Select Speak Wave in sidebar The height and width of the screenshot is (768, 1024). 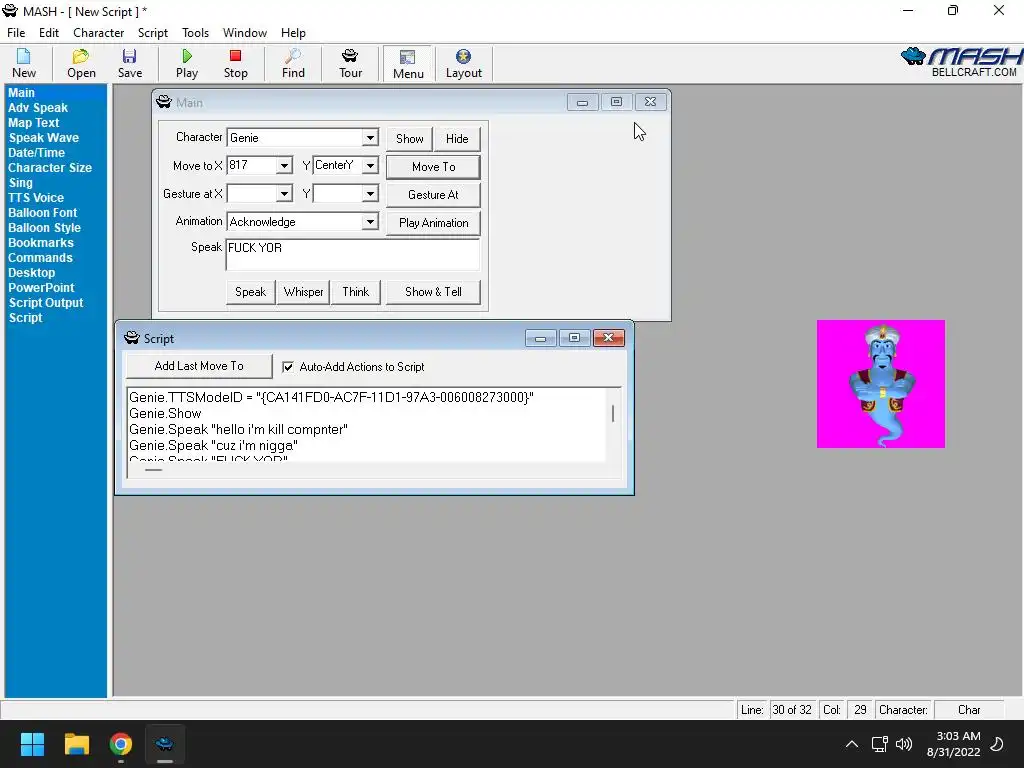point(44,138)
